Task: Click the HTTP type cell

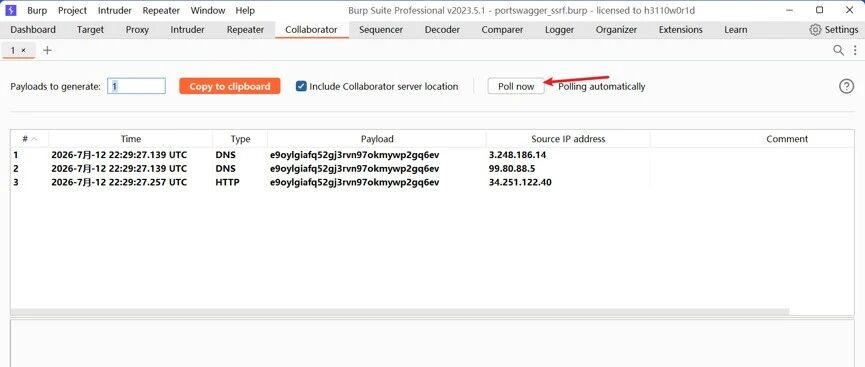Action: coord(227,182)
